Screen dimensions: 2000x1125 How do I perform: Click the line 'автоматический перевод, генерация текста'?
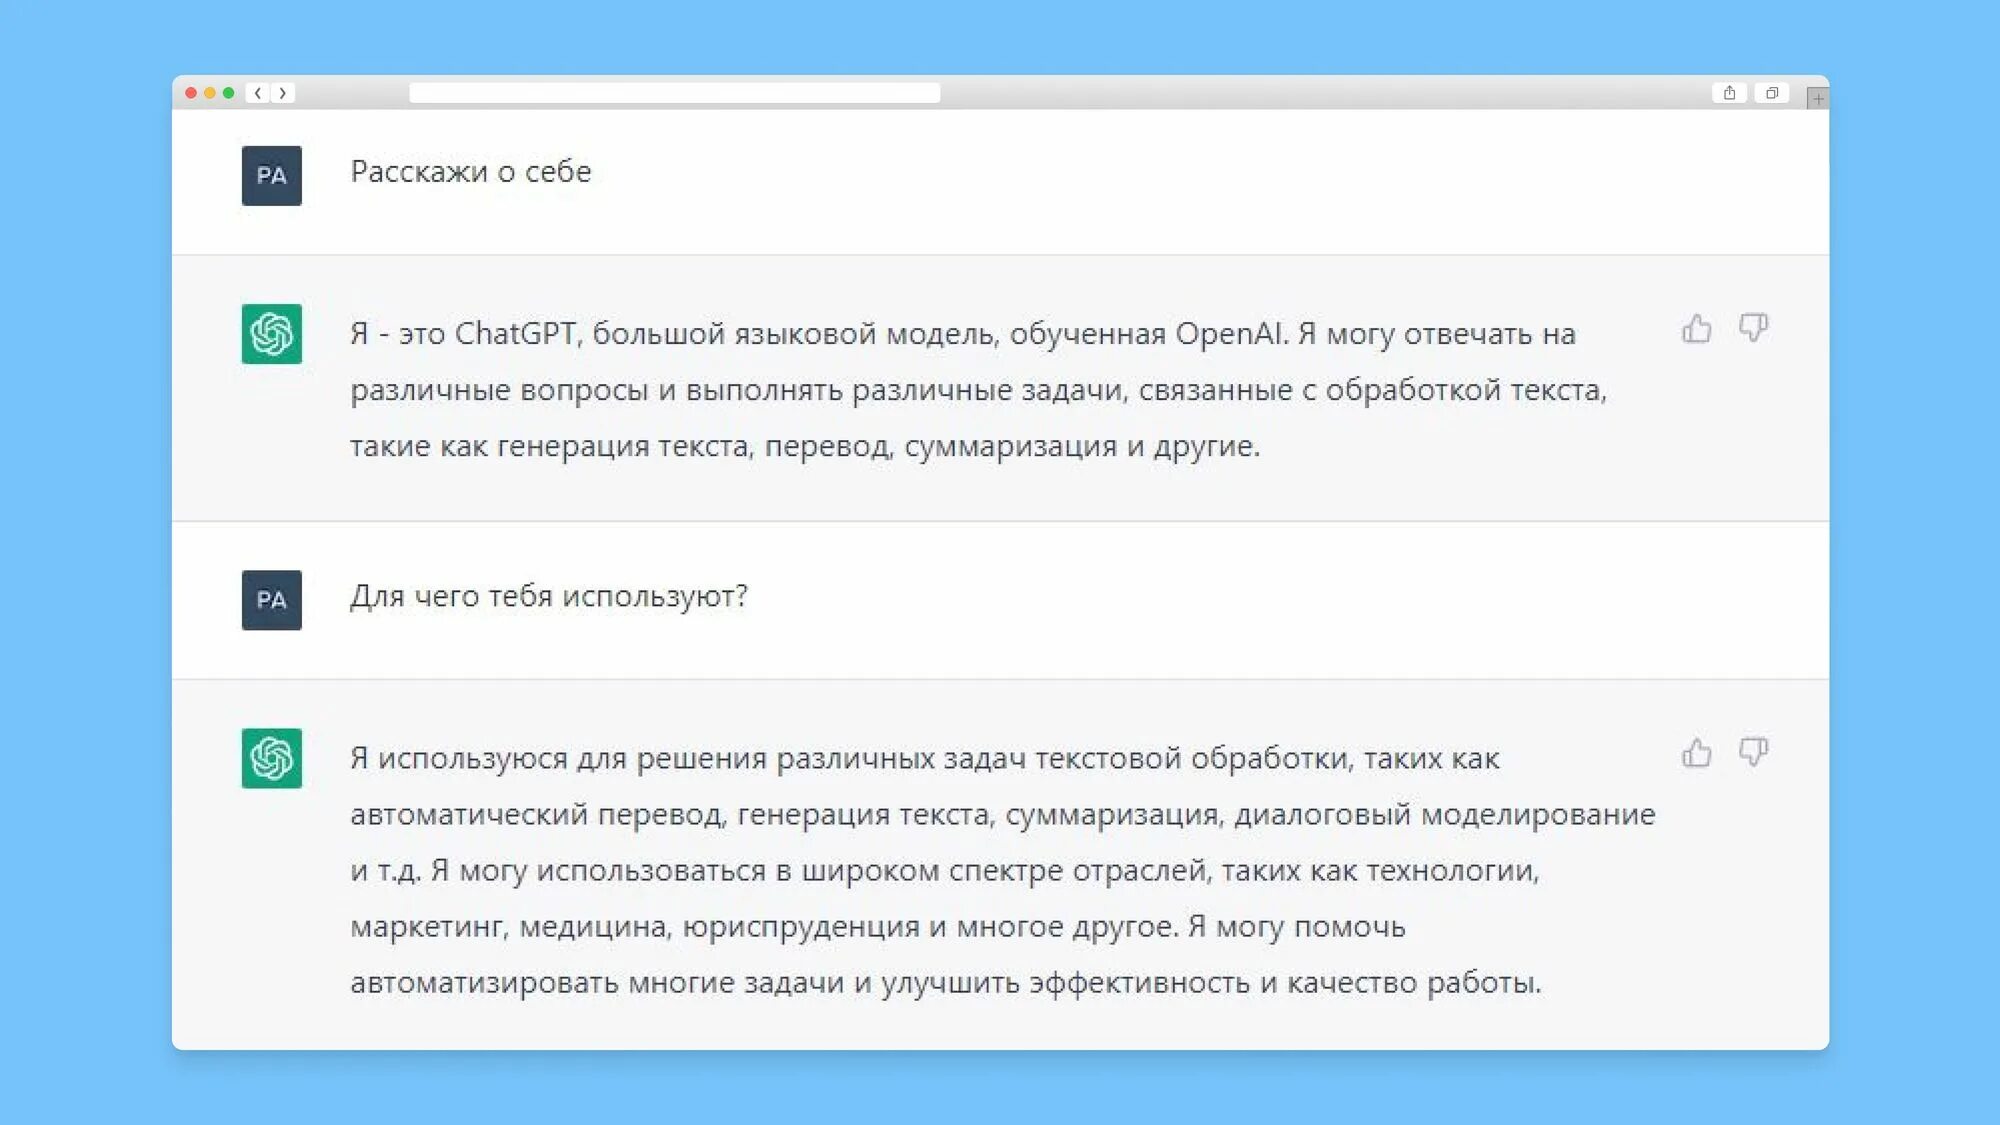tap(1003, 815)
